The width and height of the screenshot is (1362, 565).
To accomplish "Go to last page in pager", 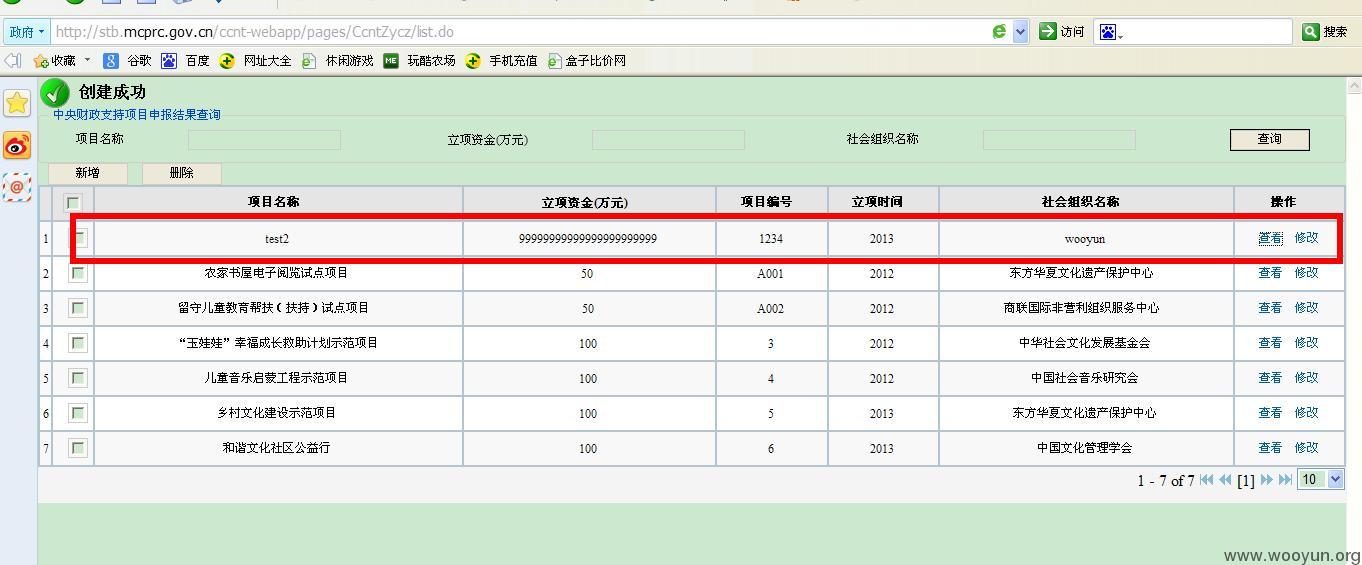I will pos(1285,480).
